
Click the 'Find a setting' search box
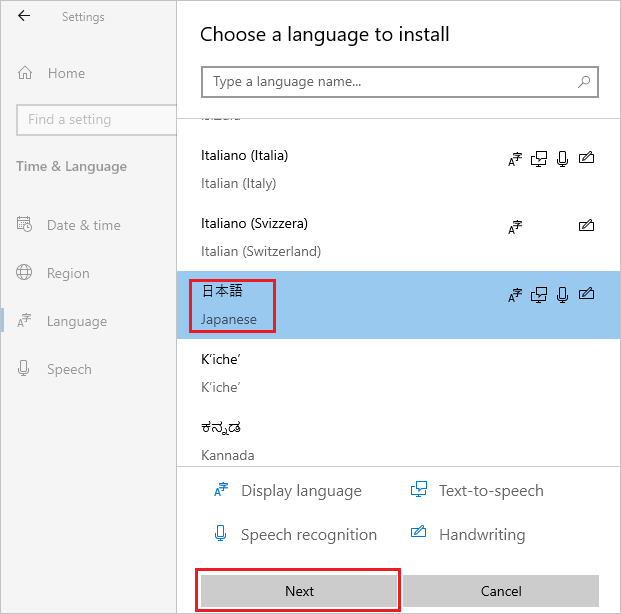(95, 119)
